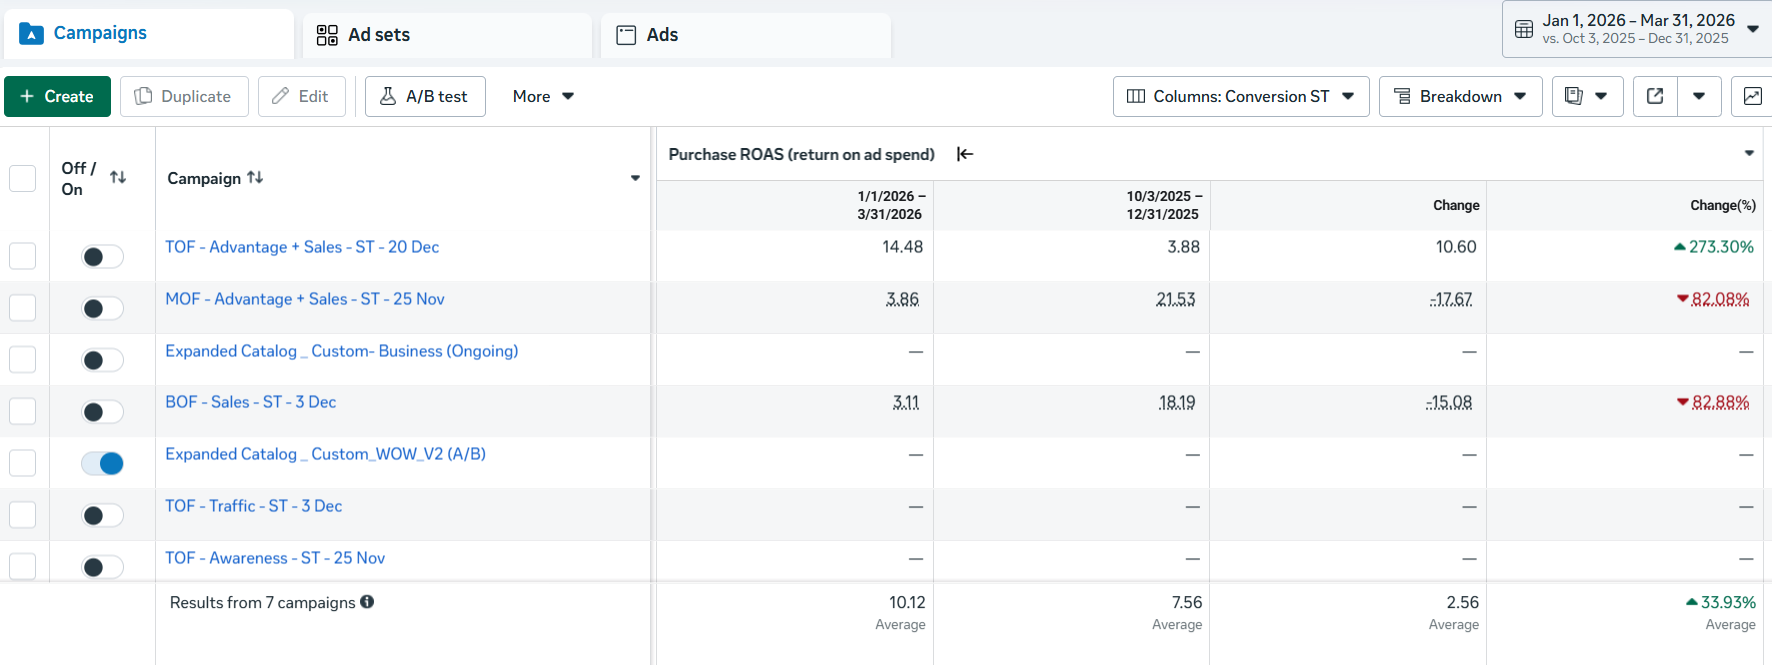Image resolution: width=1772 pixels, height=665 pixels.
Task: Open the Campaign column header dropdown arrow
Action: pos(635,178)
